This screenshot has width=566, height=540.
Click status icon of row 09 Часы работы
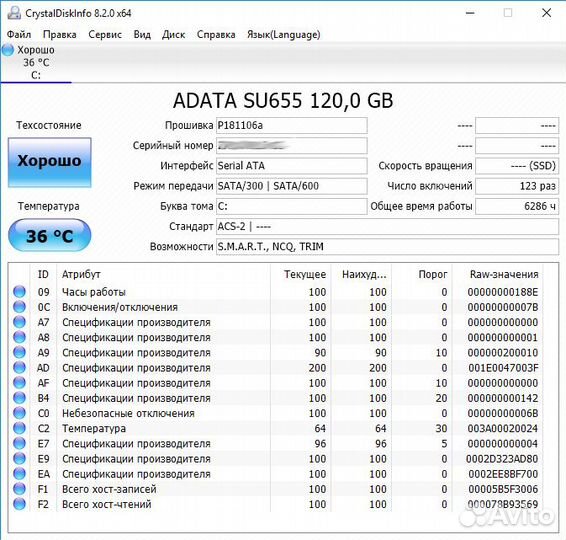pos(19,292)
